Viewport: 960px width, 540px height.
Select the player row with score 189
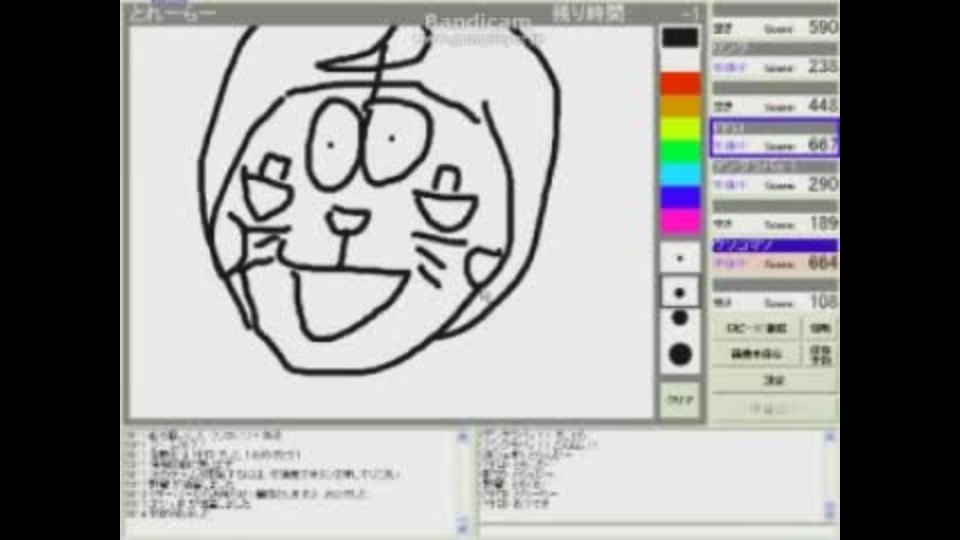click(x=775, y=217)
